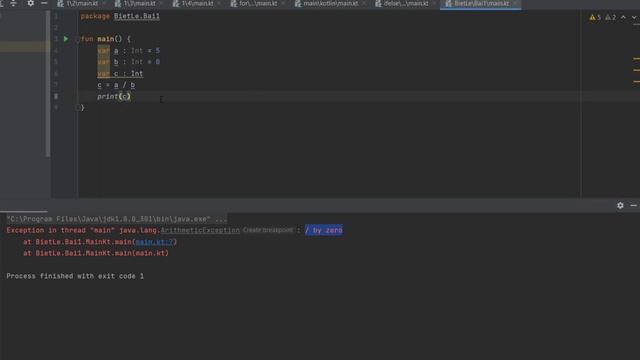Click fold end marker at closing brace
Image resolution: width=640 pixels, height=360 pixels.
click(77, 107)
